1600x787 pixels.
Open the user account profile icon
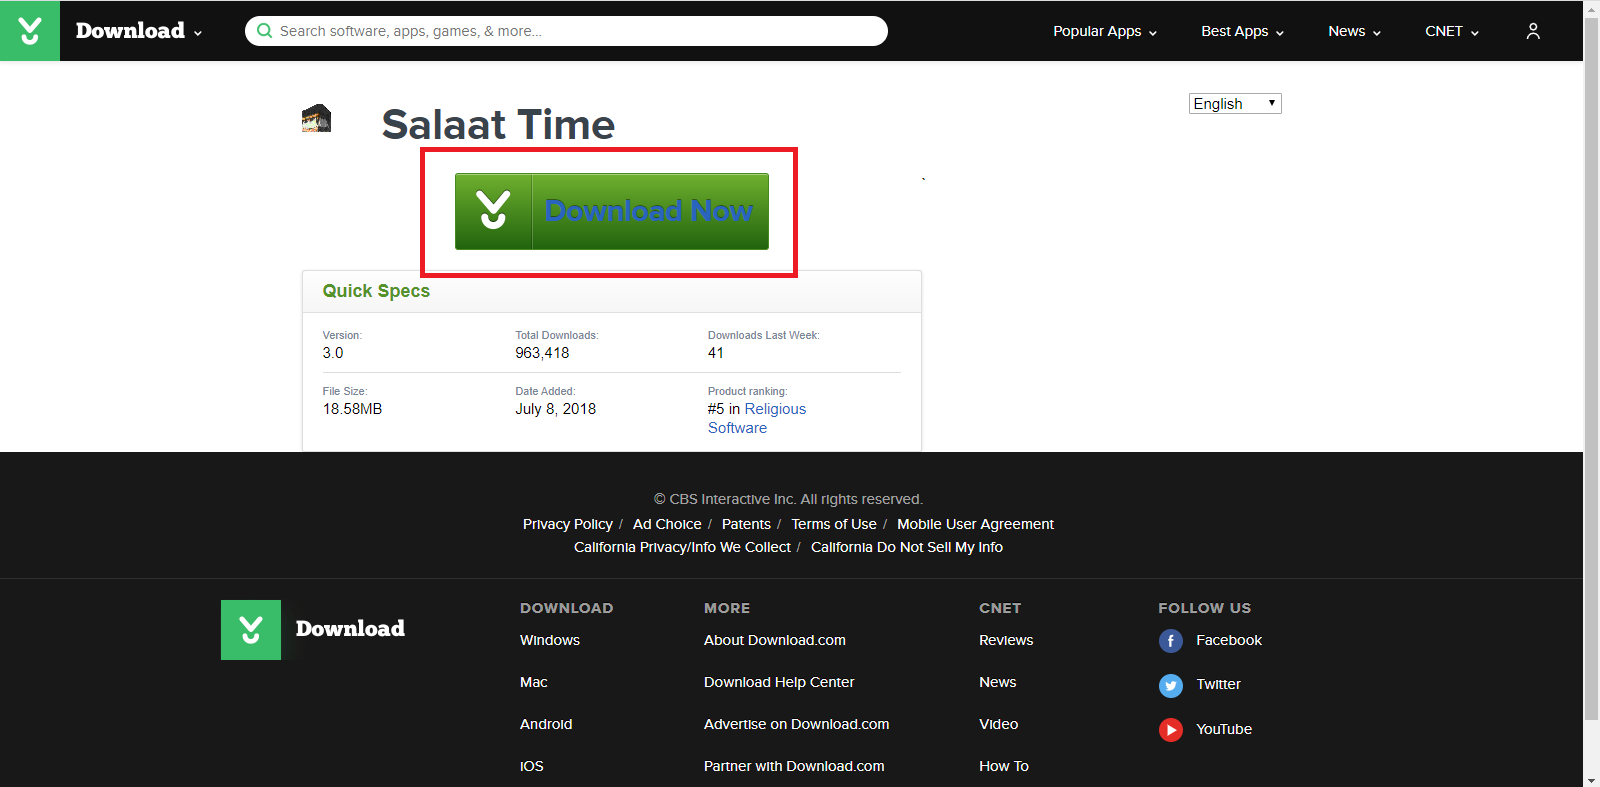[x=1533, y=31]
